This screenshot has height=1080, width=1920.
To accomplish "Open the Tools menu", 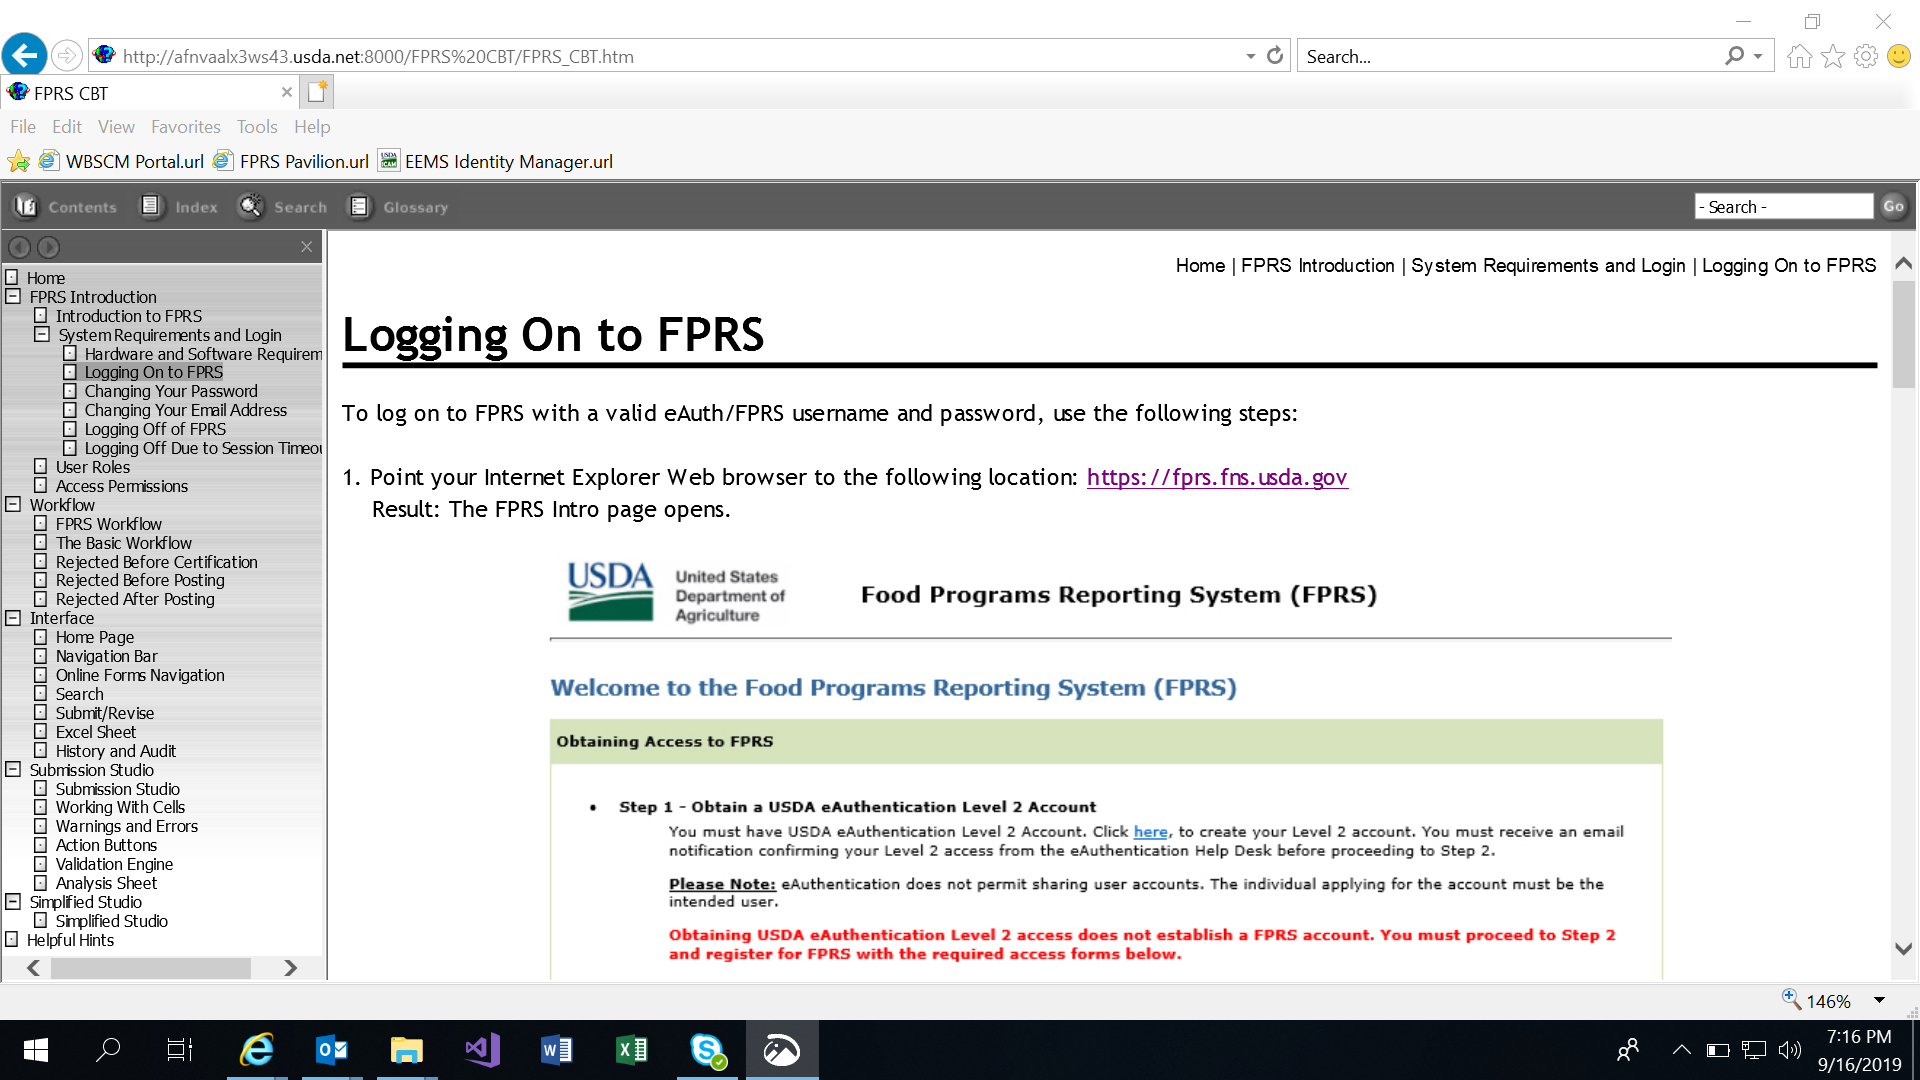I will (x=256, y=127).
